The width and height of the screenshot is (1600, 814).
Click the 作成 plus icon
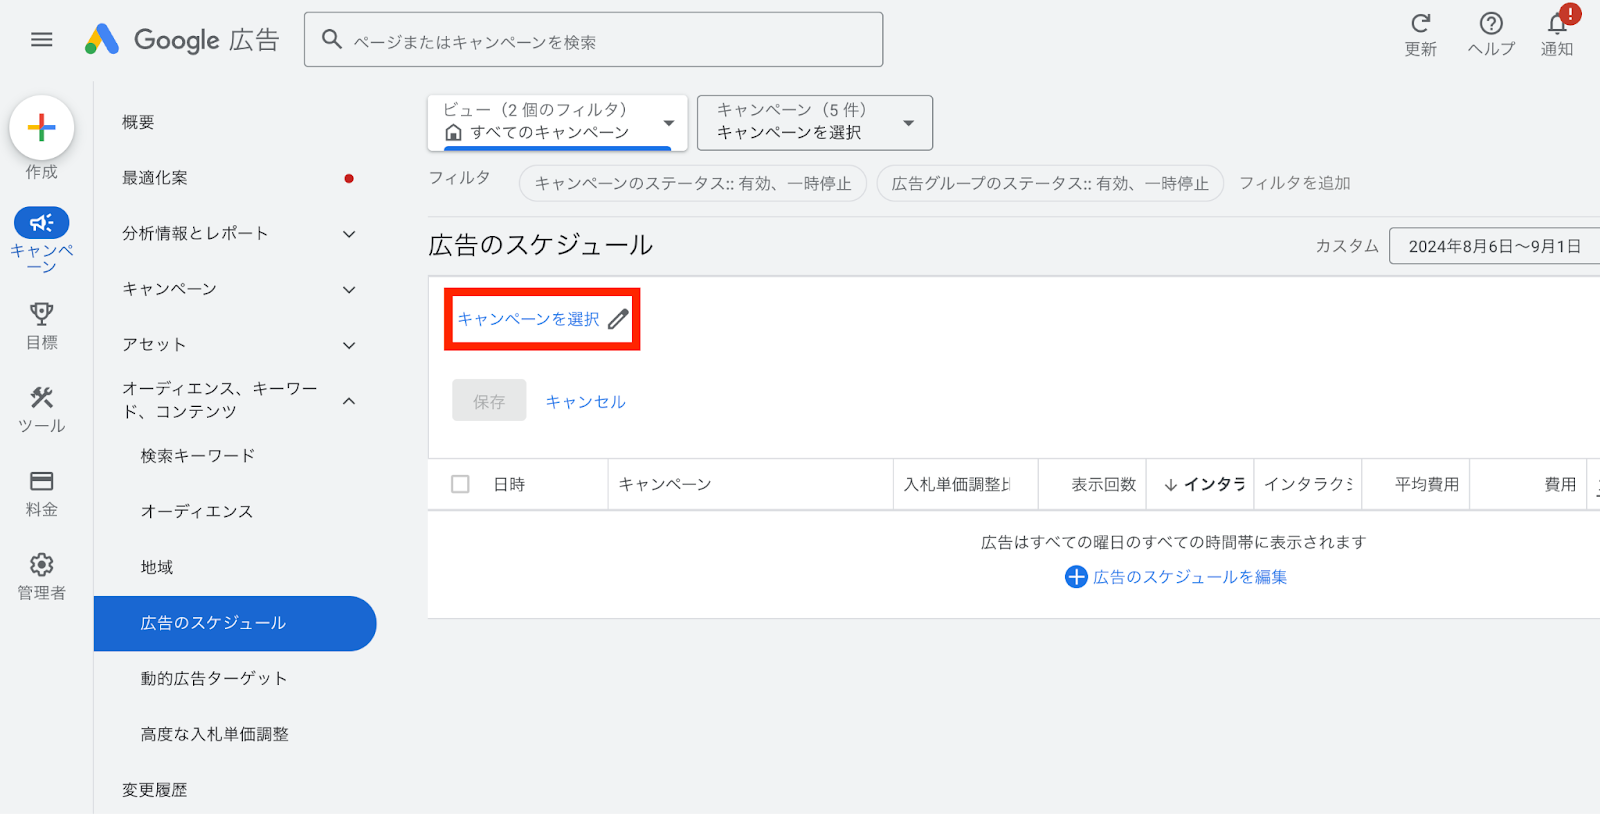coord(42,128)
